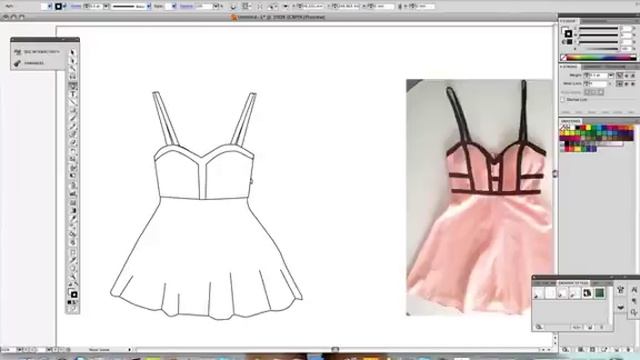
Task: Select the Magic Wand tool
Action: (x=73, y=69)
